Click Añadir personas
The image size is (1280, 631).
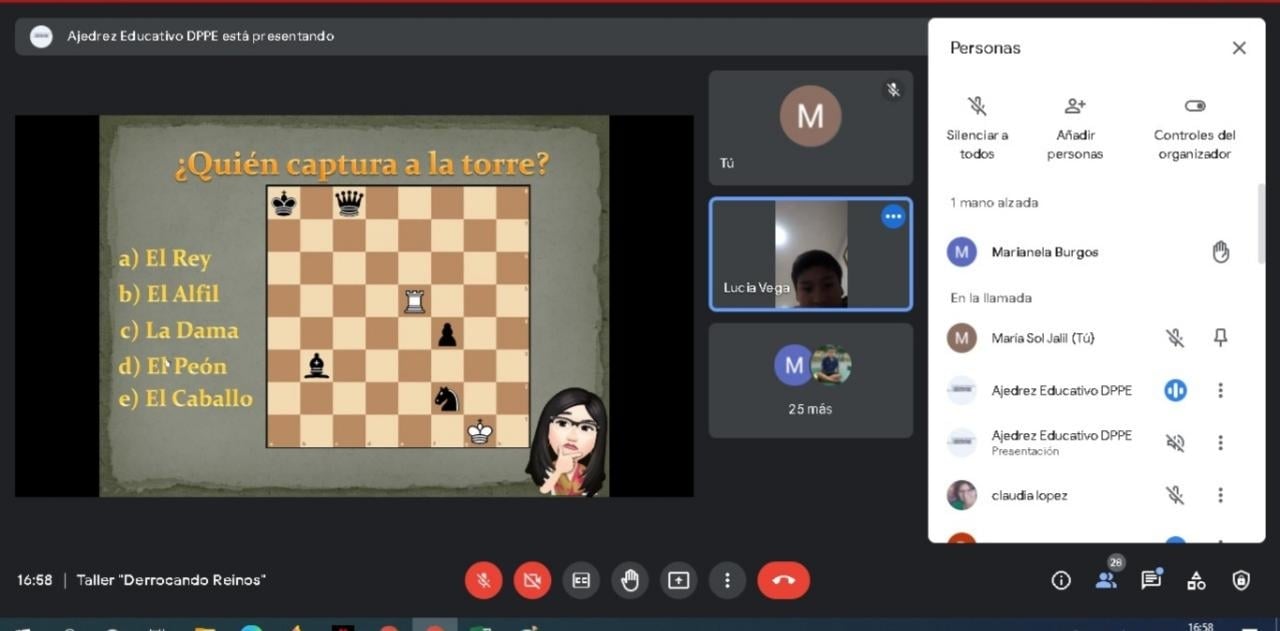click(1075, 128)
